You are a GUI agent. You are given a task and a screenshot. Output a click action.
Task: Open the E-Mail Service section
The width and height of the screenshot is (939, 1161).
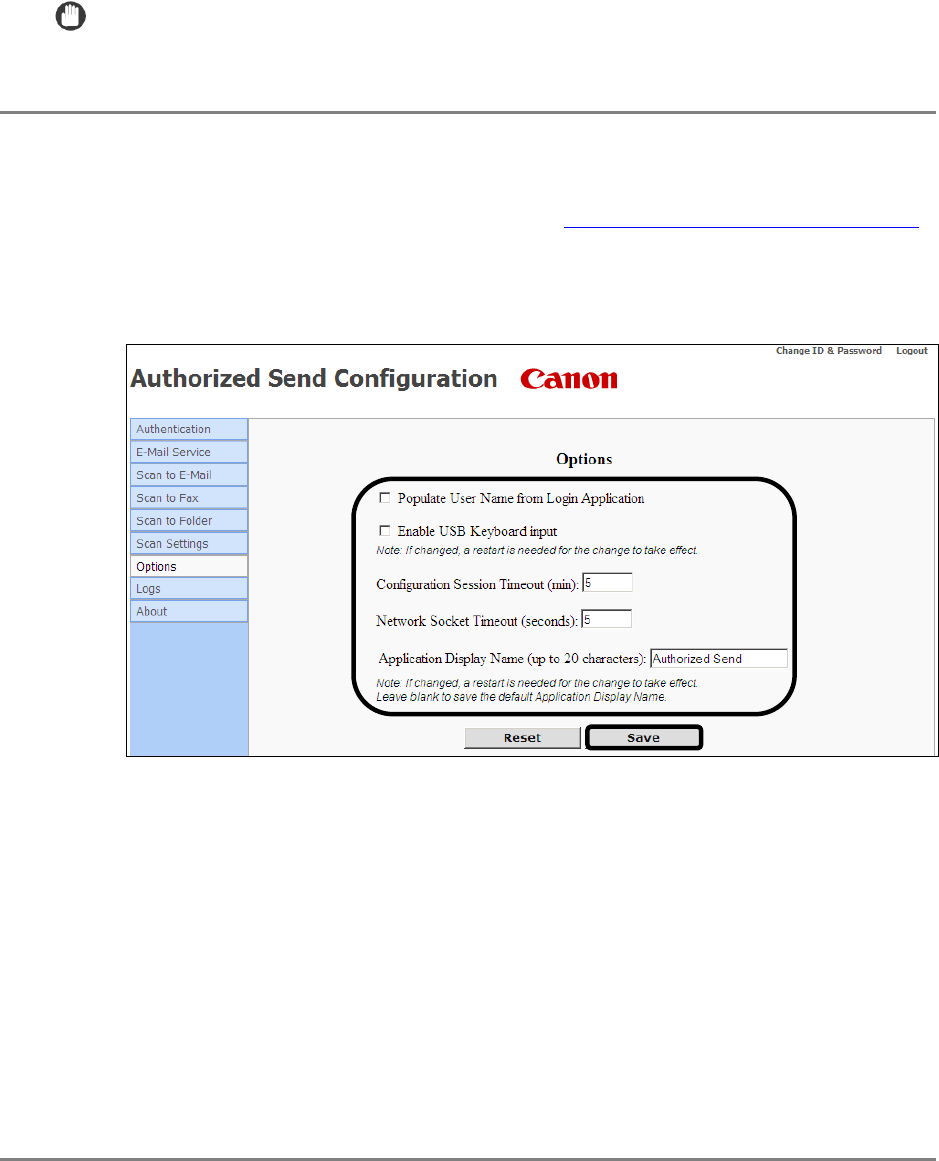point(189,452)
